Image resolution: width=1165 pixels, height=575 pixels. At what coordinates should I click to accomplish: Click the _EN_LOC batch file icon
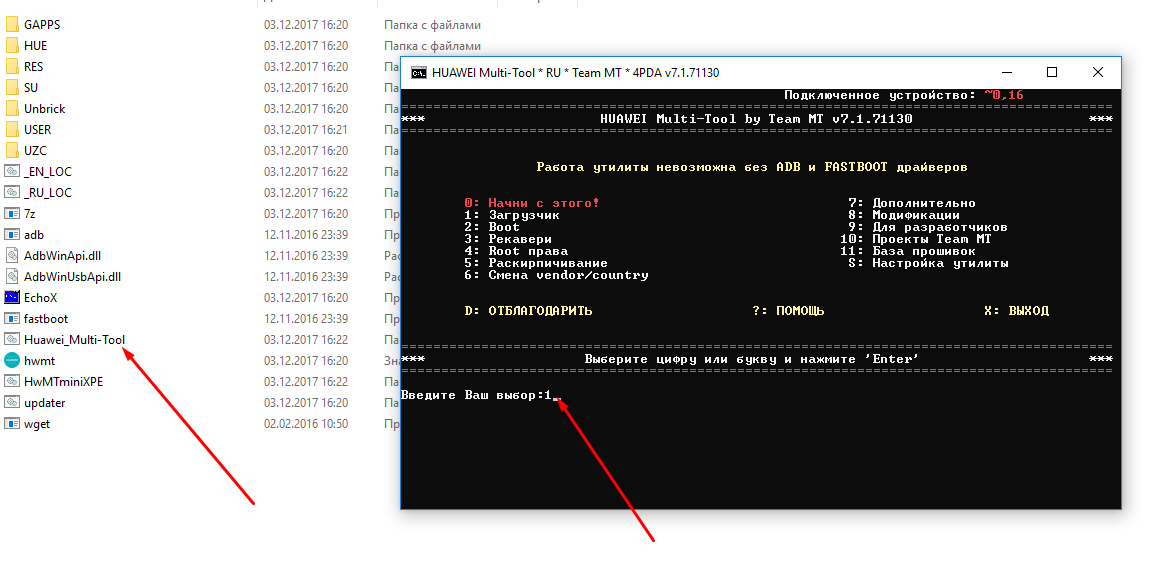pyautogui.click(x=12, y=172)
